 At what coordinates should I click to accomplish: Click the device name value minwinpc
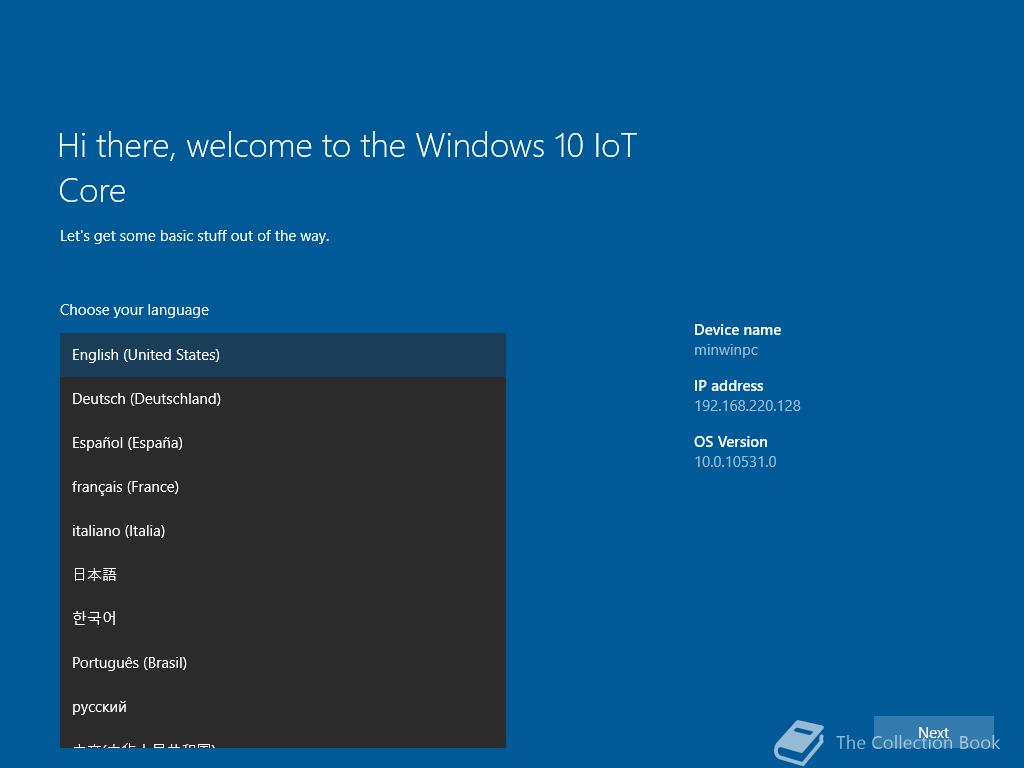pyautogui.click(x=726, y=350)
